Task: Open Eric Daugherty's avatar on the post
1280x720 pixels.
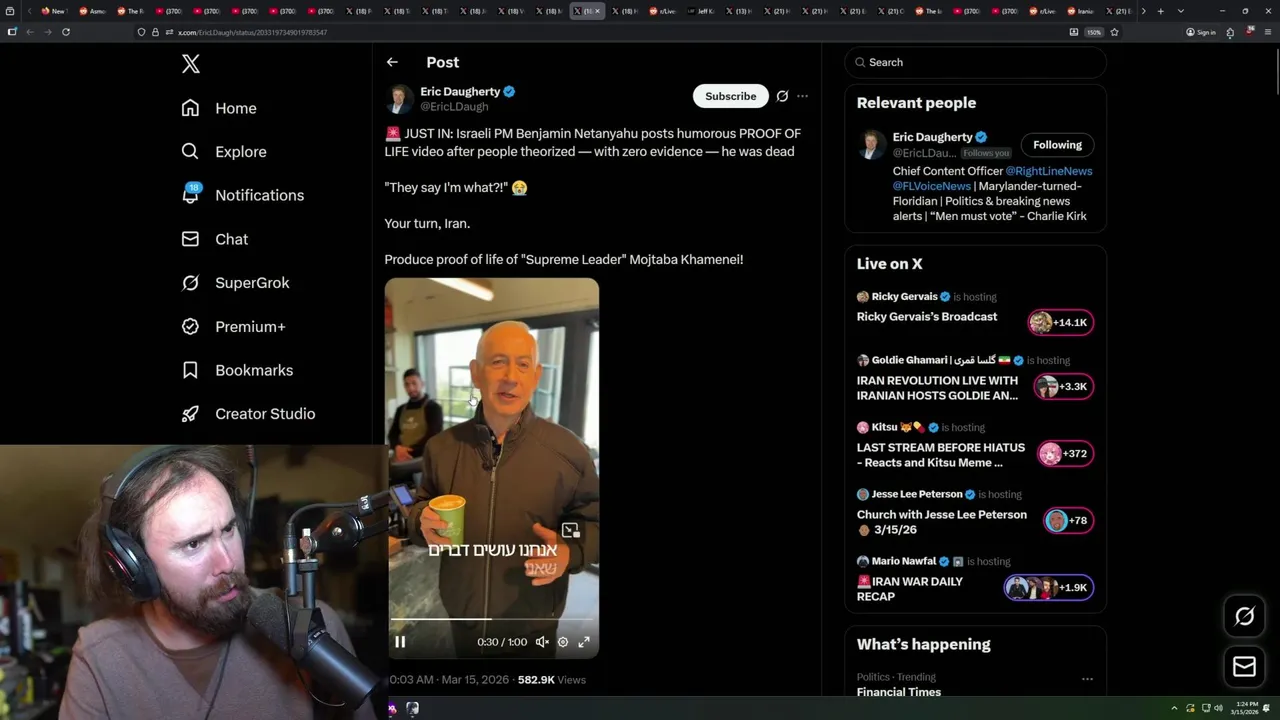Action: 399,99
